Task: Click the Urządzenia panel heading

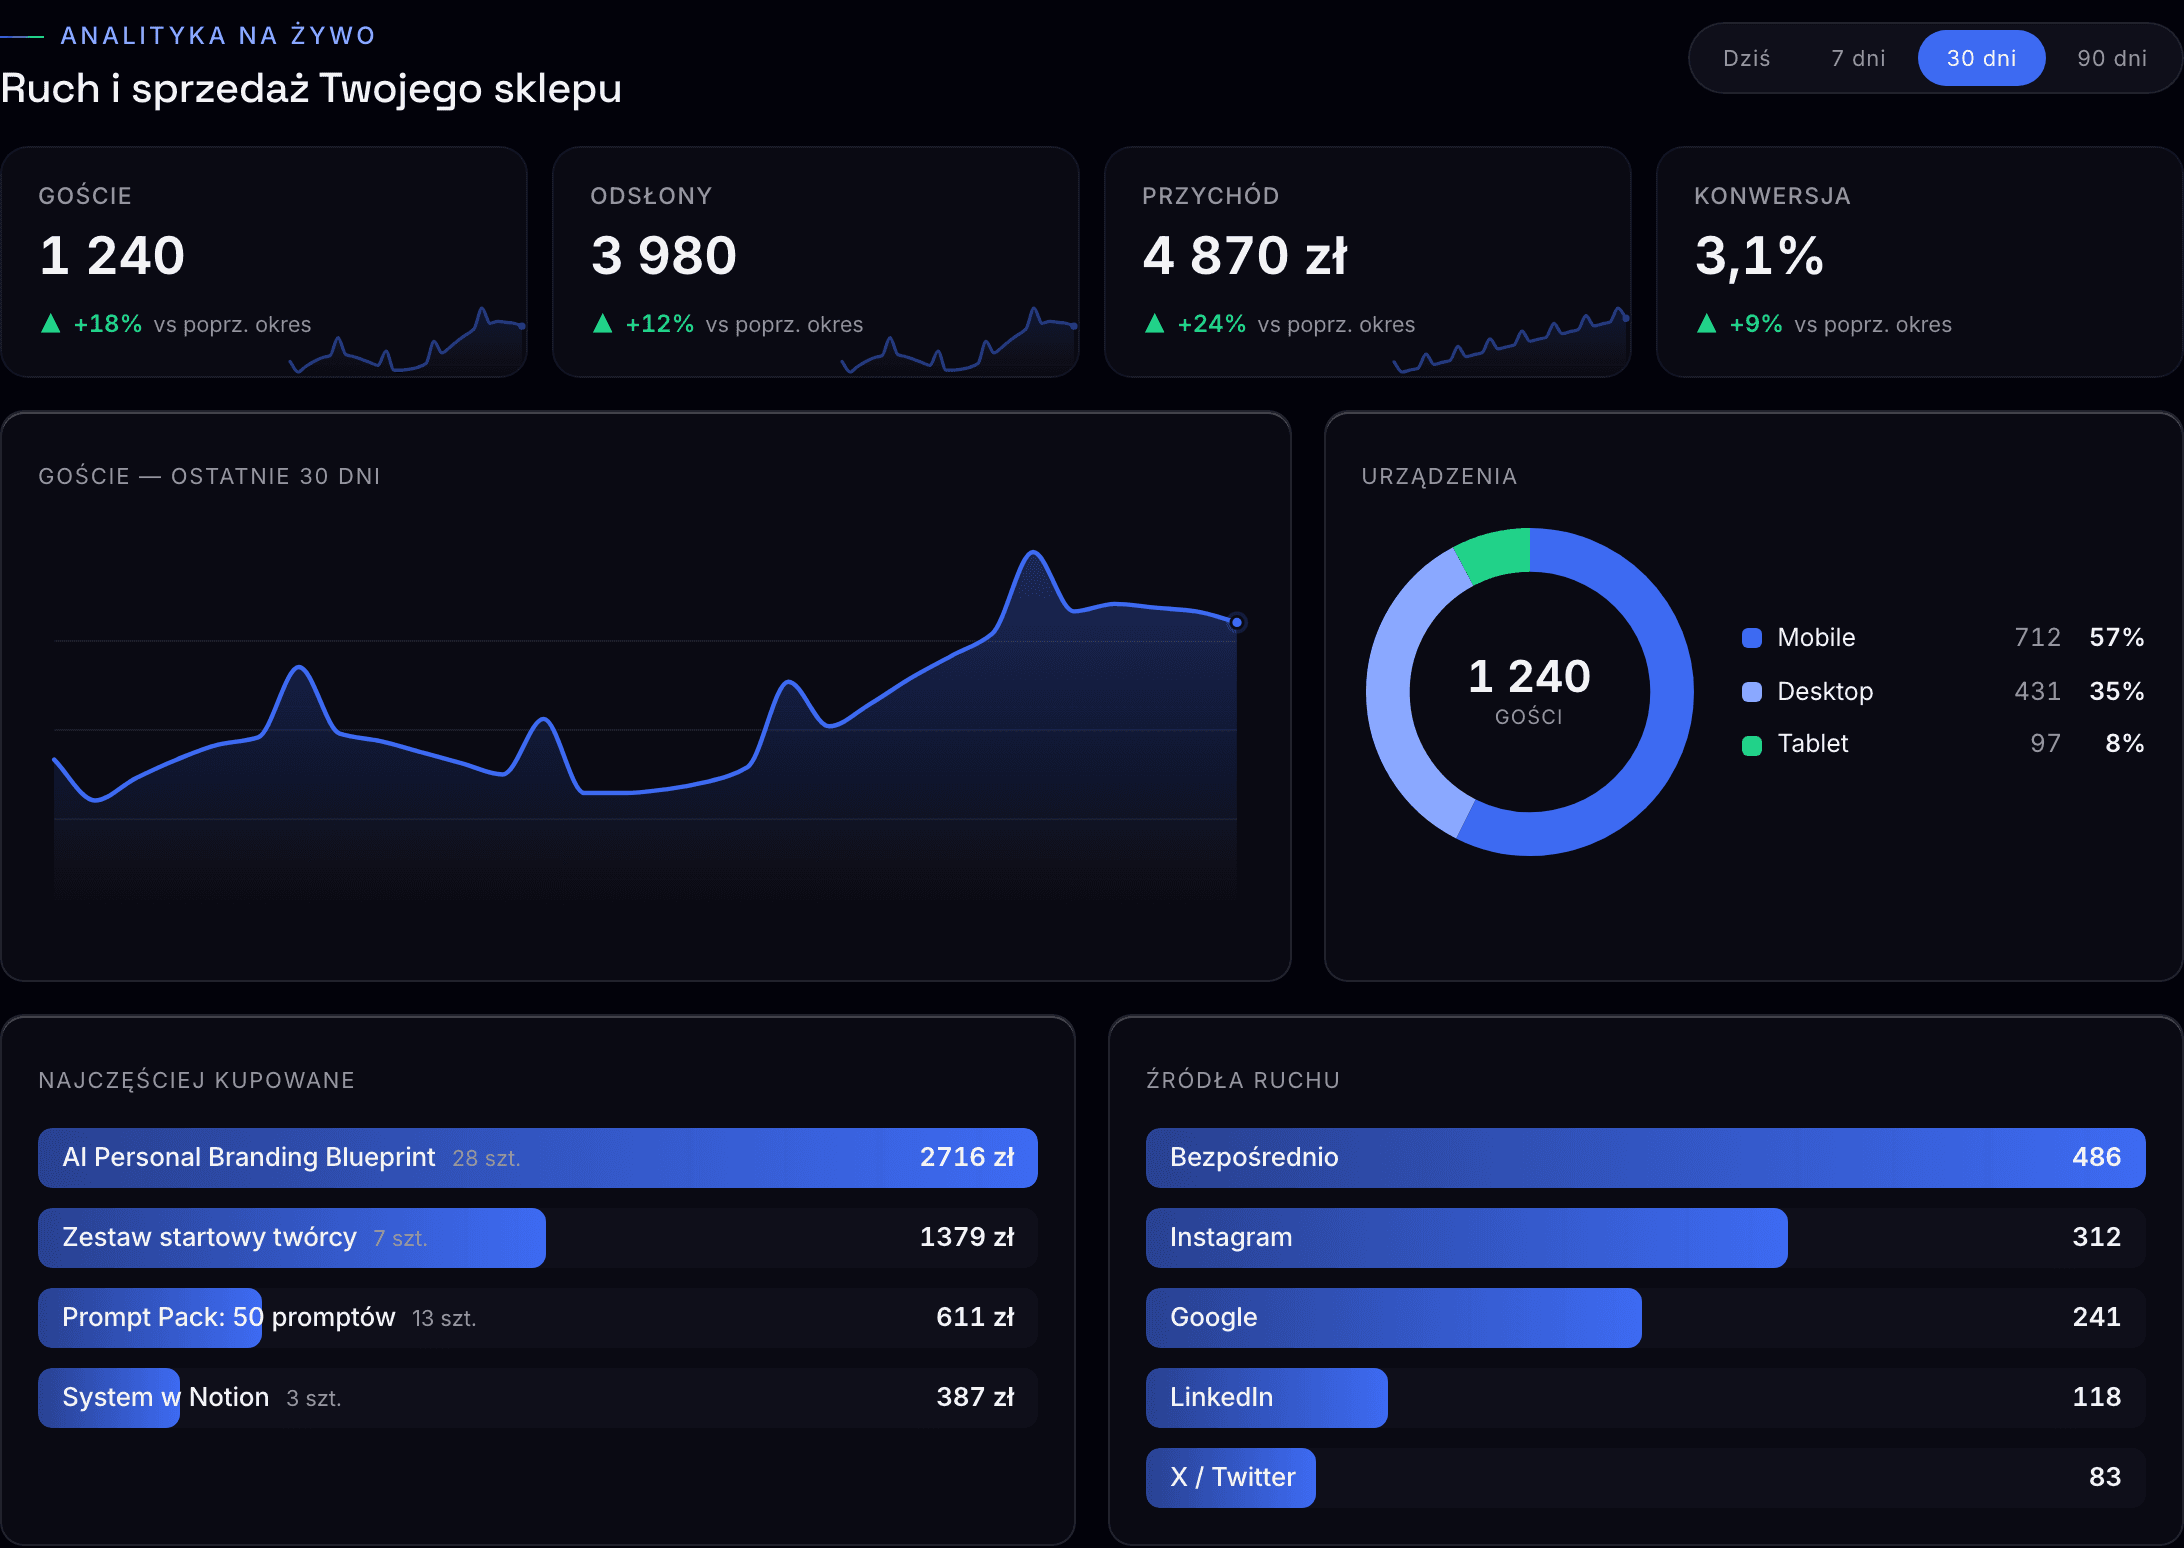Action: click(x=1439, y=477)
